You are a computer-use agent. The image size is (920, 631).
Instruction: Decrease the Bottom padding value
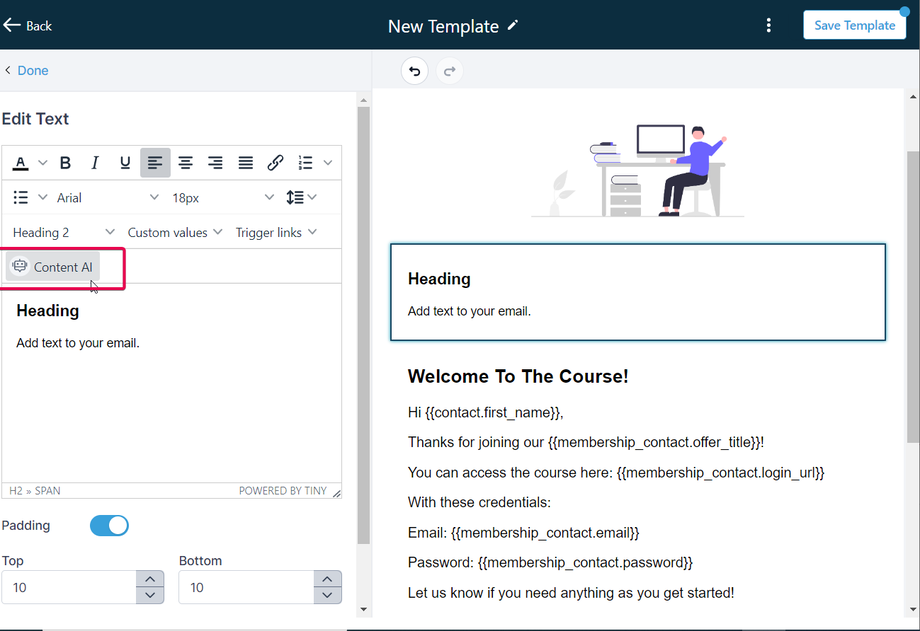click(x=327, y=595)
